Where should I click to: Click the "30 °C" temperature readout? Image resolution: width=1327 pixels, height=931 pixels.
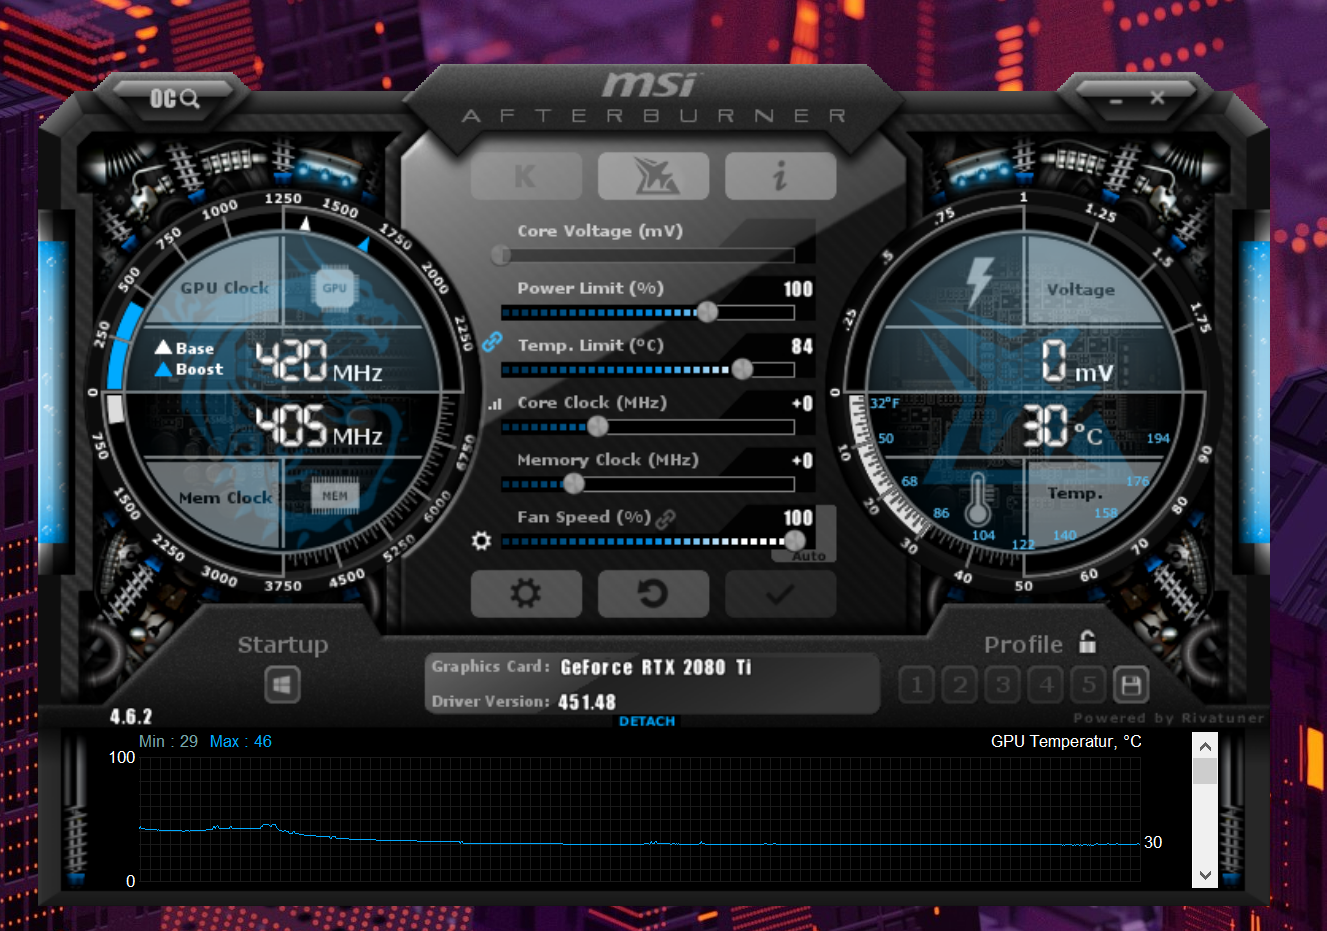1062,427
